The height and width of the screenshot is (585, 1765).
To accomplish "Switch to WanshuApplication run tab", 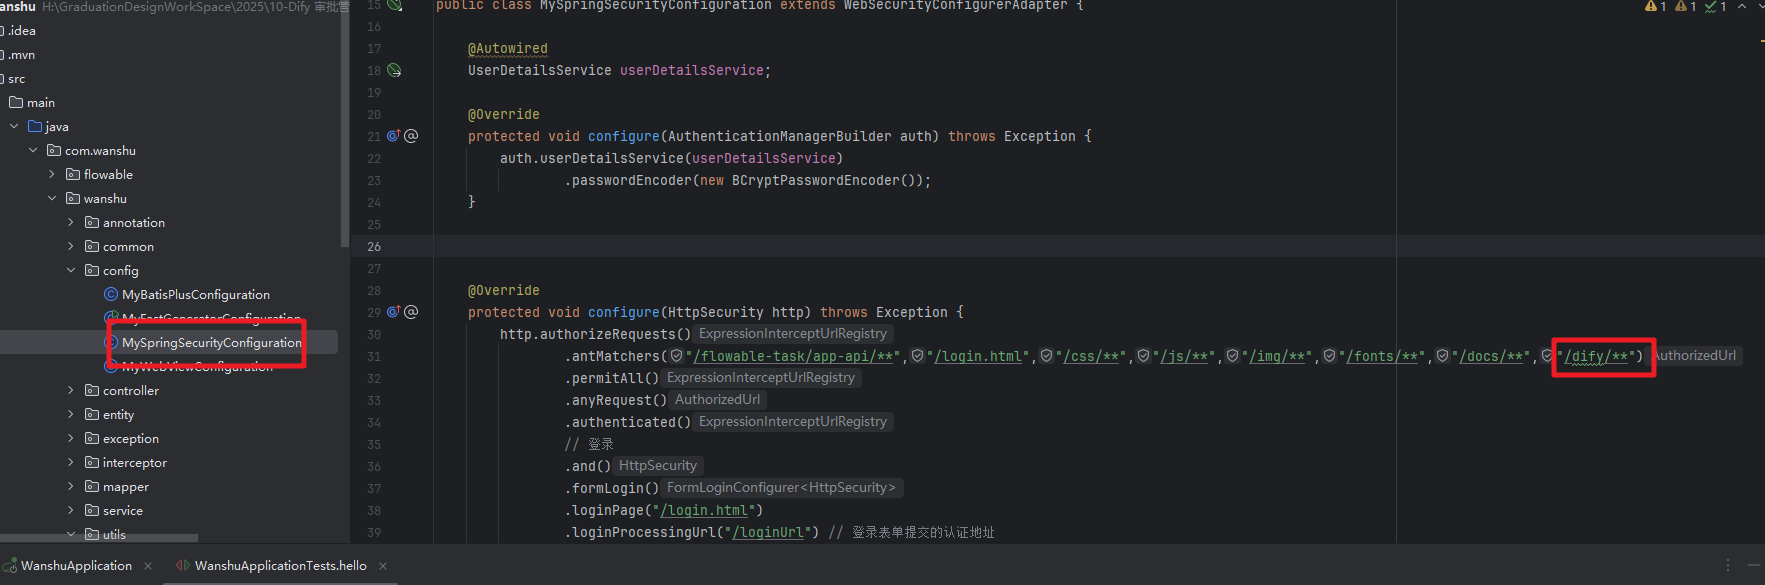I will (76, 566).
